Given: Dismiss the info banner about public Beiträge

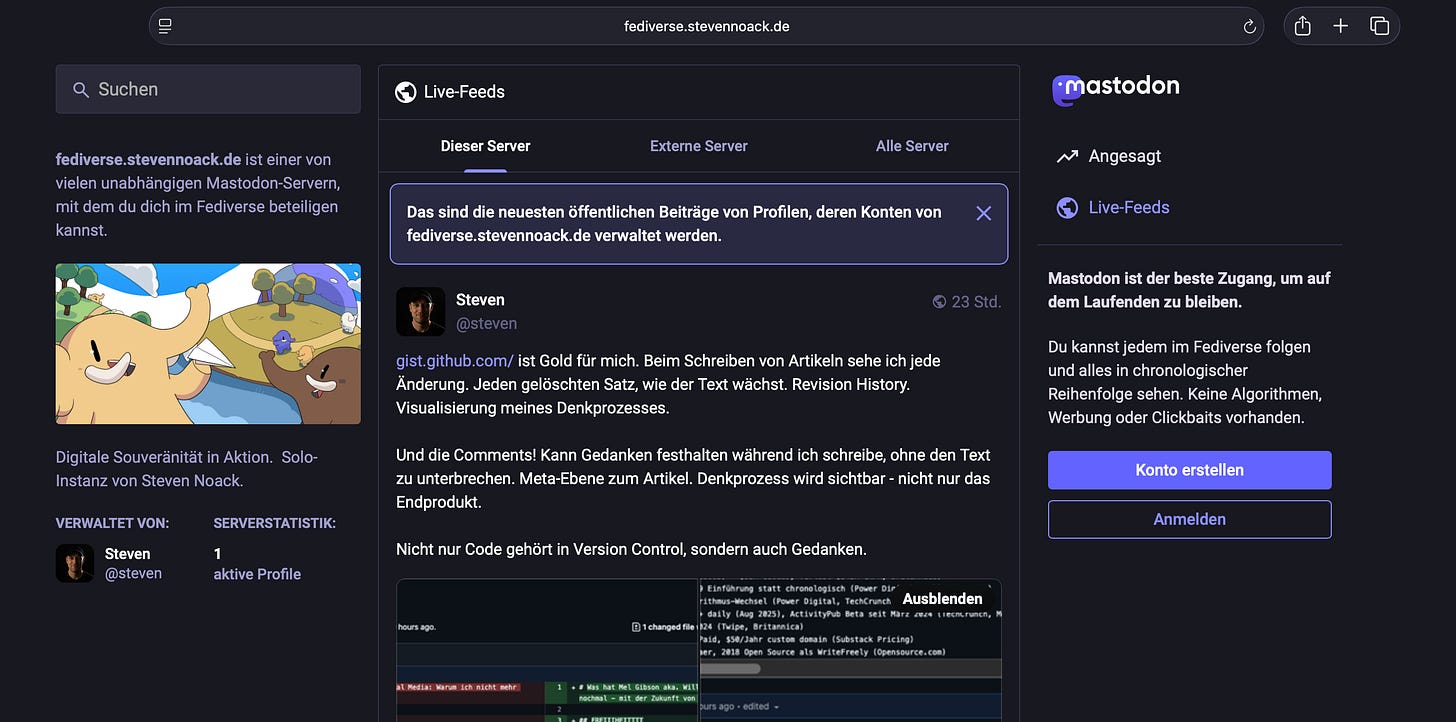Looking at the screenshot, I should [982, 213].
